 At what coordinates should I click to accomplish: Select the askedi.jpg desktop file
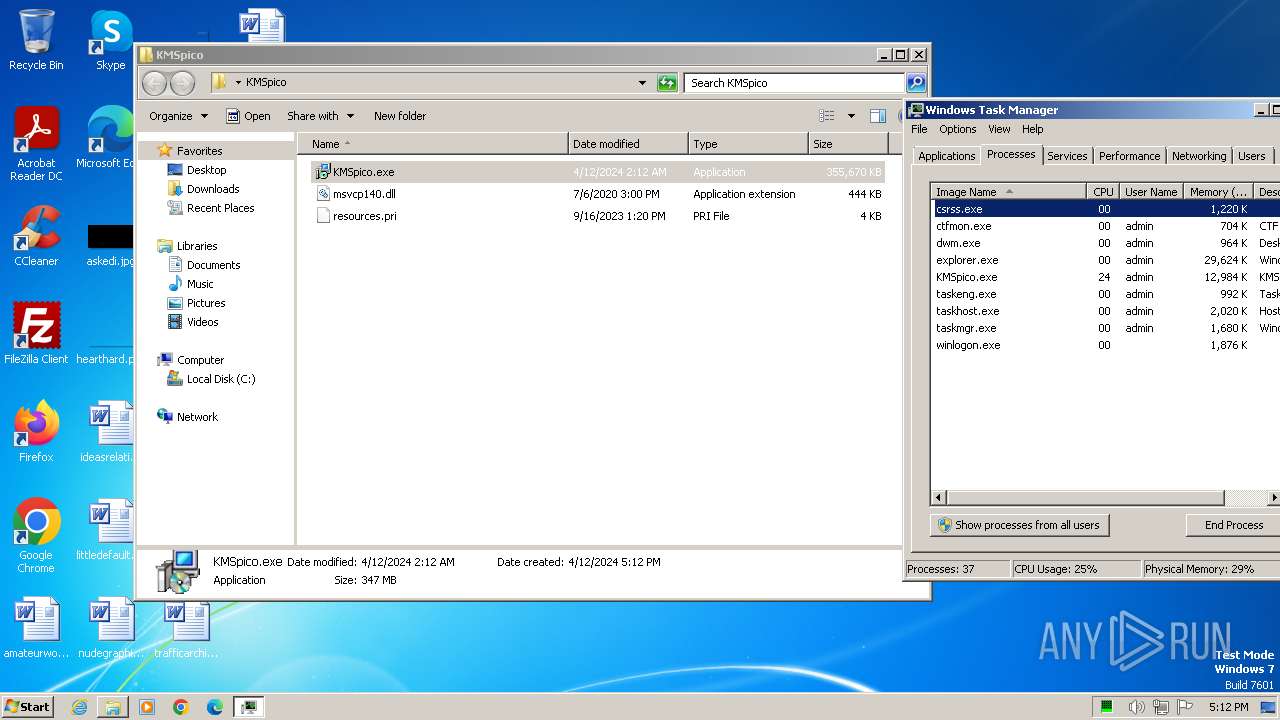pyautogui.click(x=110, y=245)
